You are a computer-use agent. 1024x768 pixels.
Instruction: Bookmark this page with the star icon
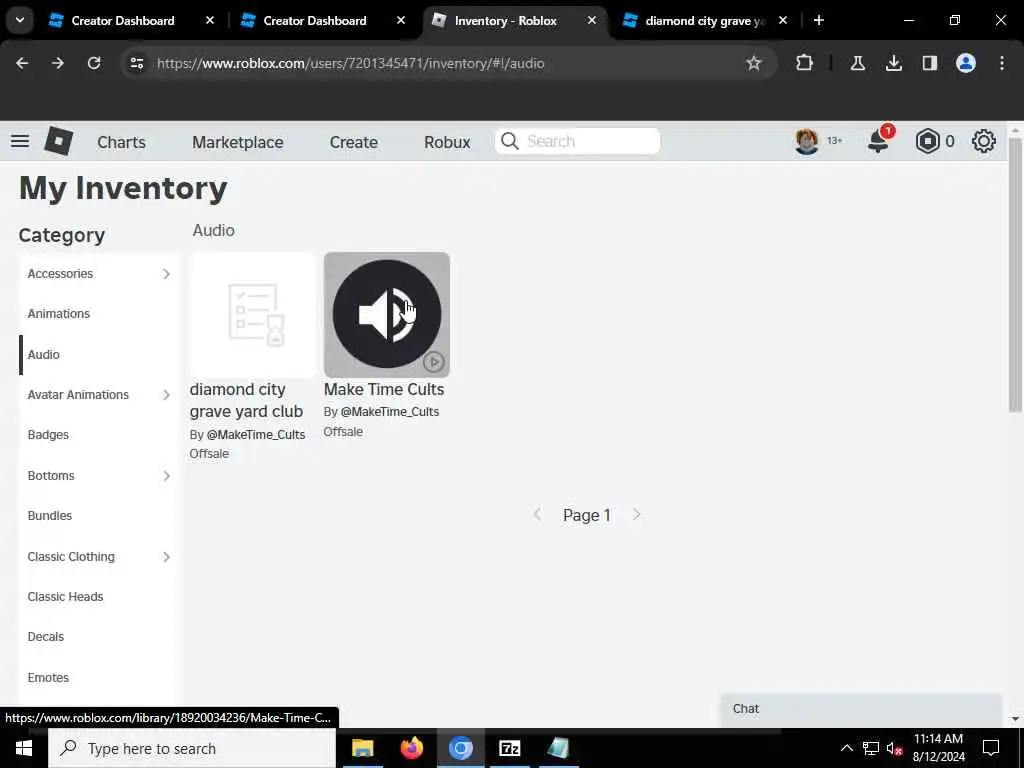coord(754,63)
